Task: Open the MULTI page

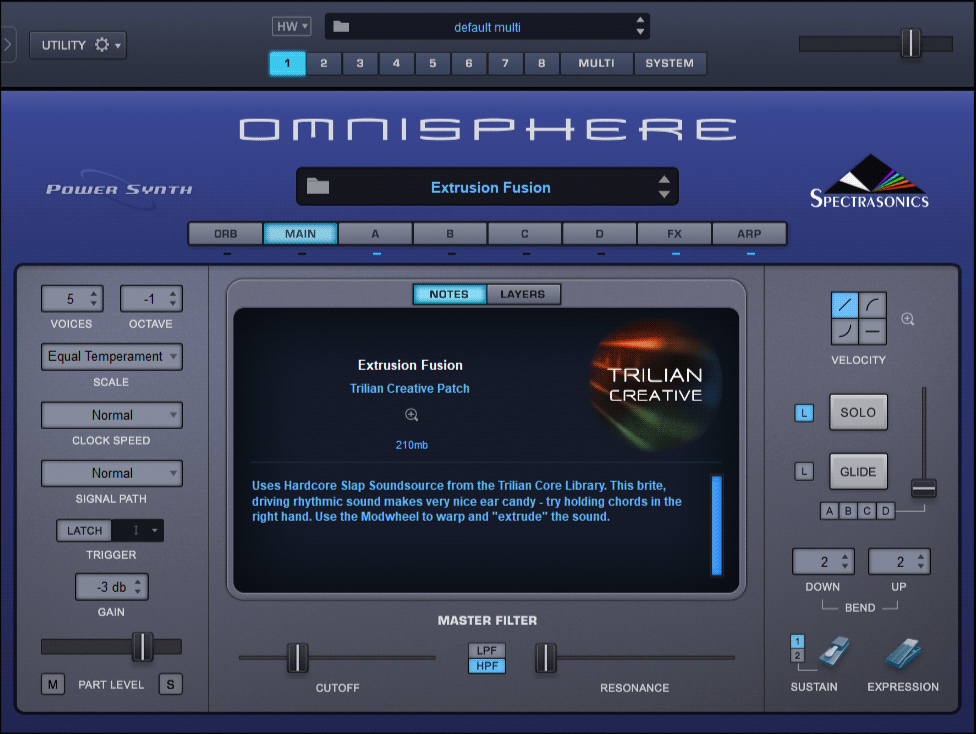Action: point(596,63)
